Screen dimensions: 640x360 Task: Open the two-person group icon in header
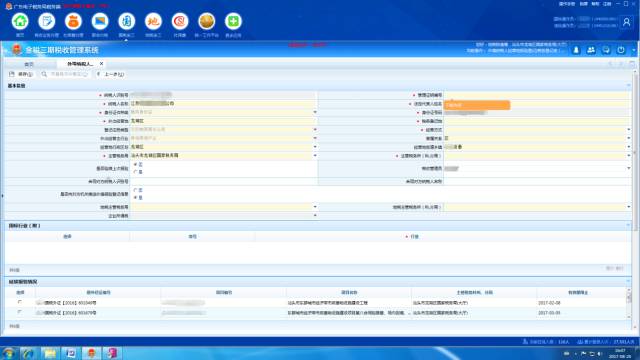tap(591, 50)
